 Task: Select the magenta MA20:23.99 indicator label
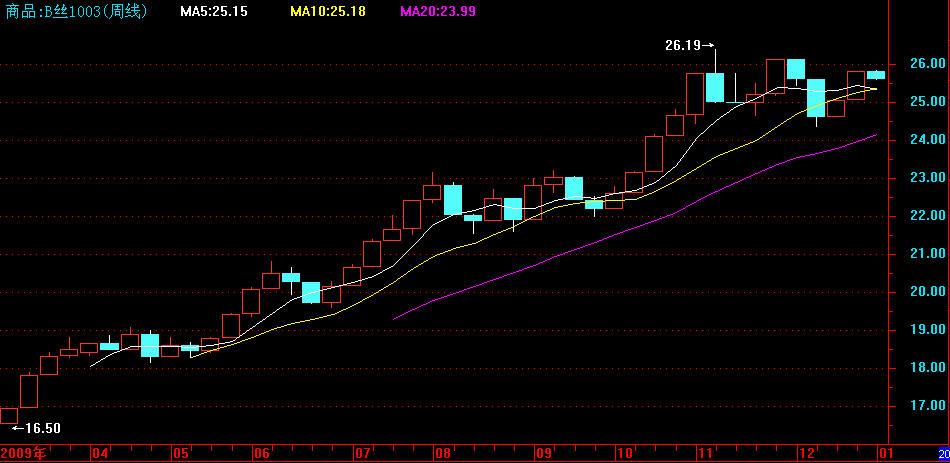(x=438, y=12)
